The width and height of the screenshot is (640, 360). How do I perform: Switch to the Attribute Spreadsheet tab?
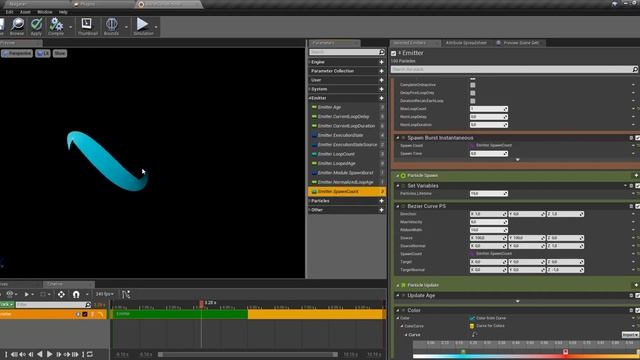point(466,43)
